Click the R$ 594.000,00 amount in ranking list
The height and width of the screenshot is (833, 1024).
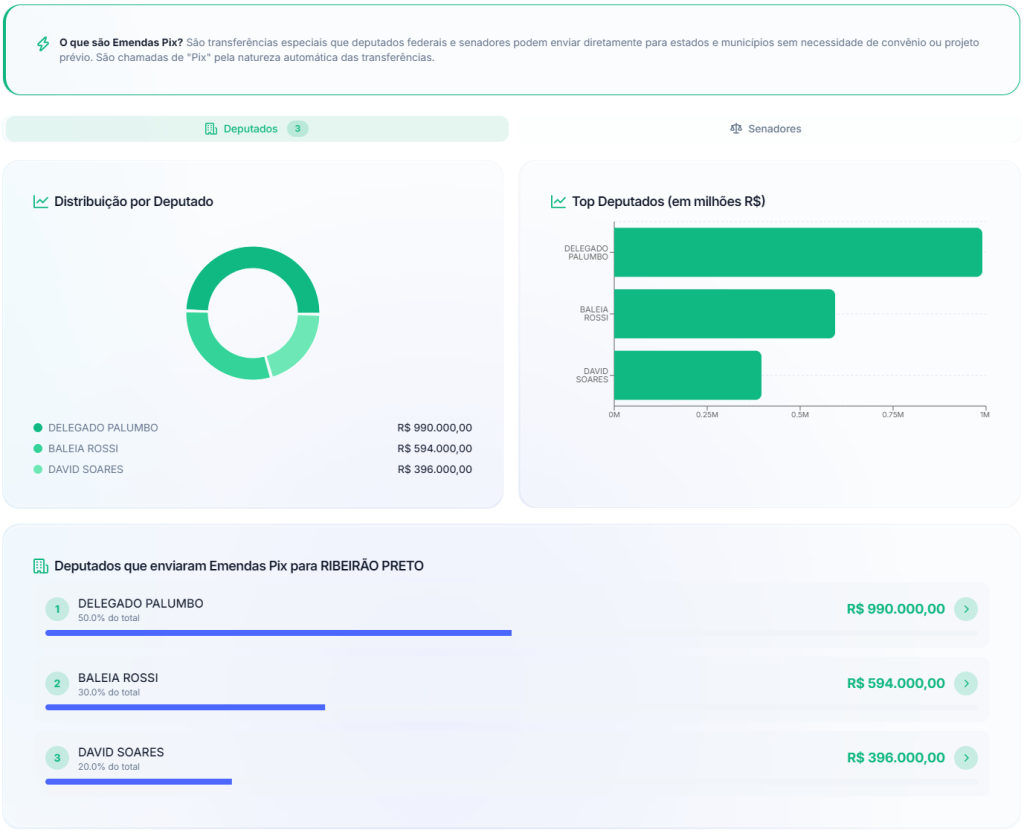[895, 683]
